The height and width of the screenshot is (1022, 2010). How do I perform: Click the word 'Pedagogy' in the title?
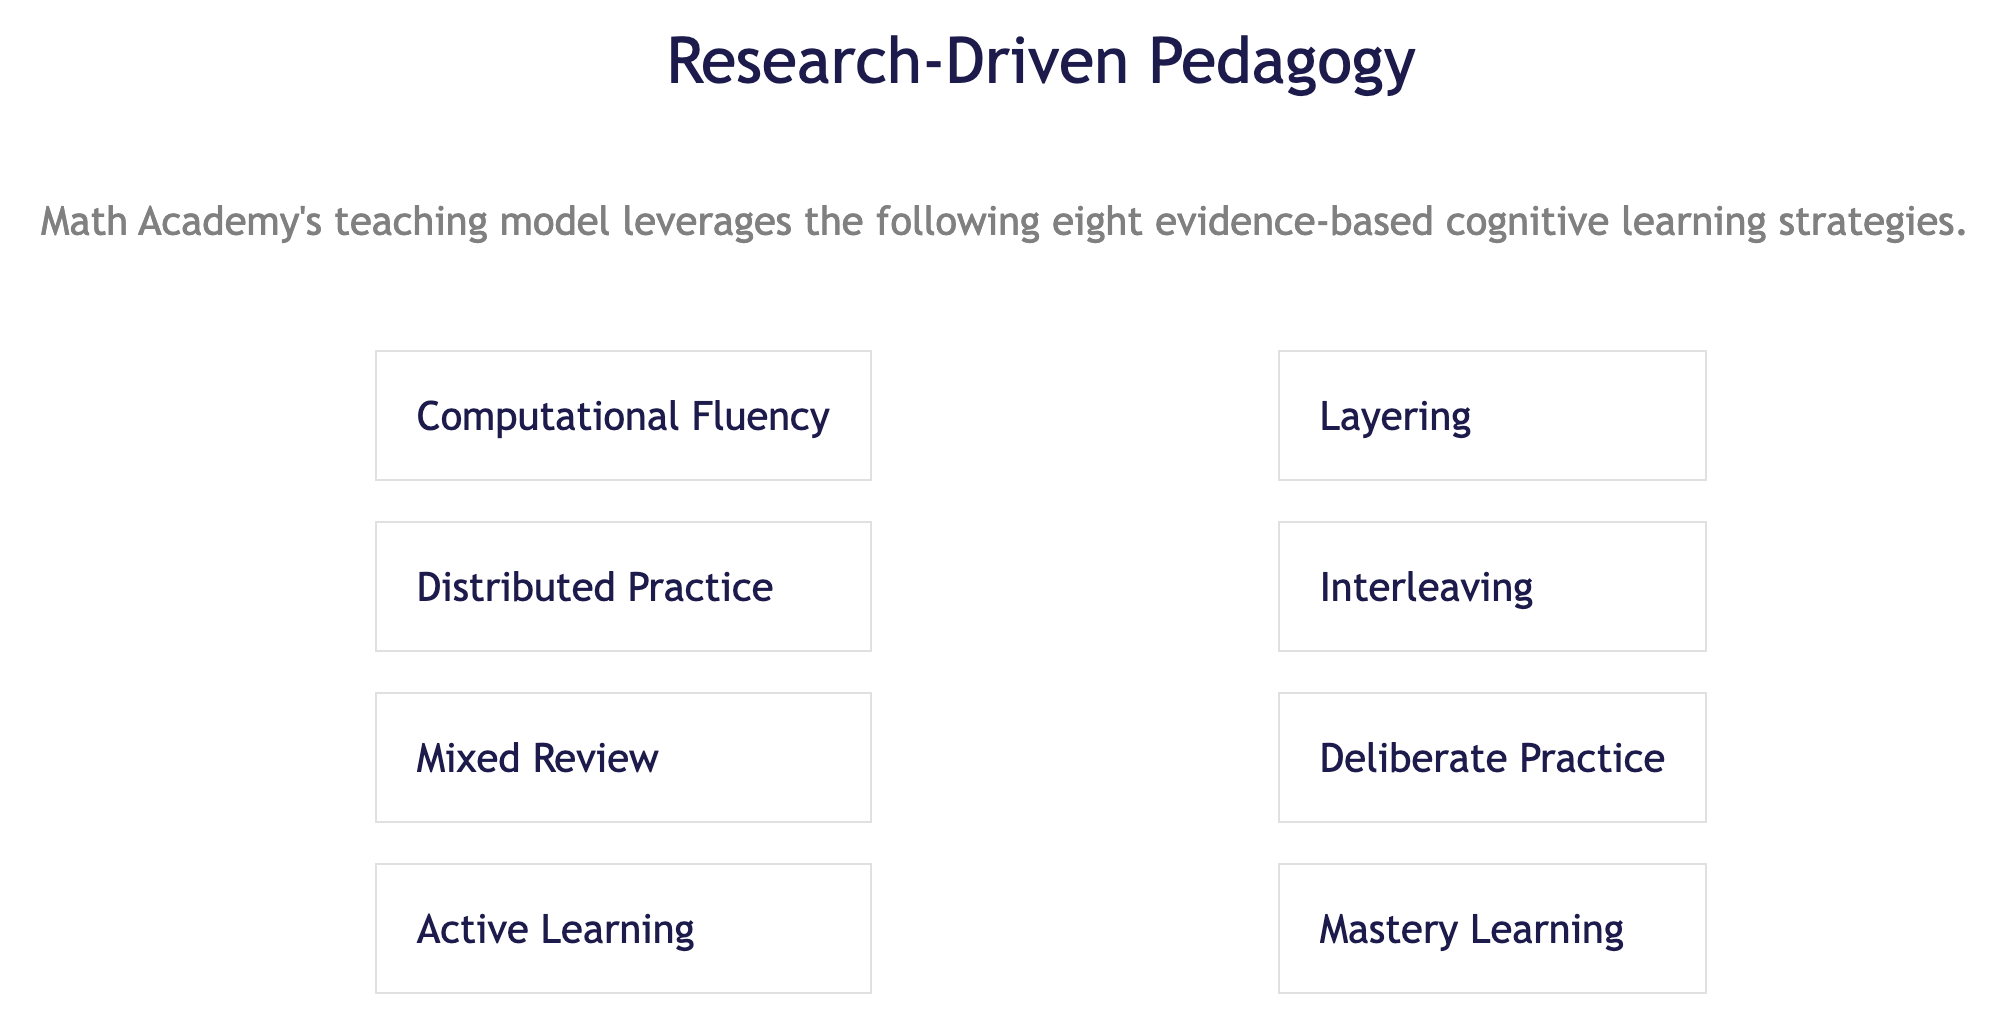coord(1281,62)
